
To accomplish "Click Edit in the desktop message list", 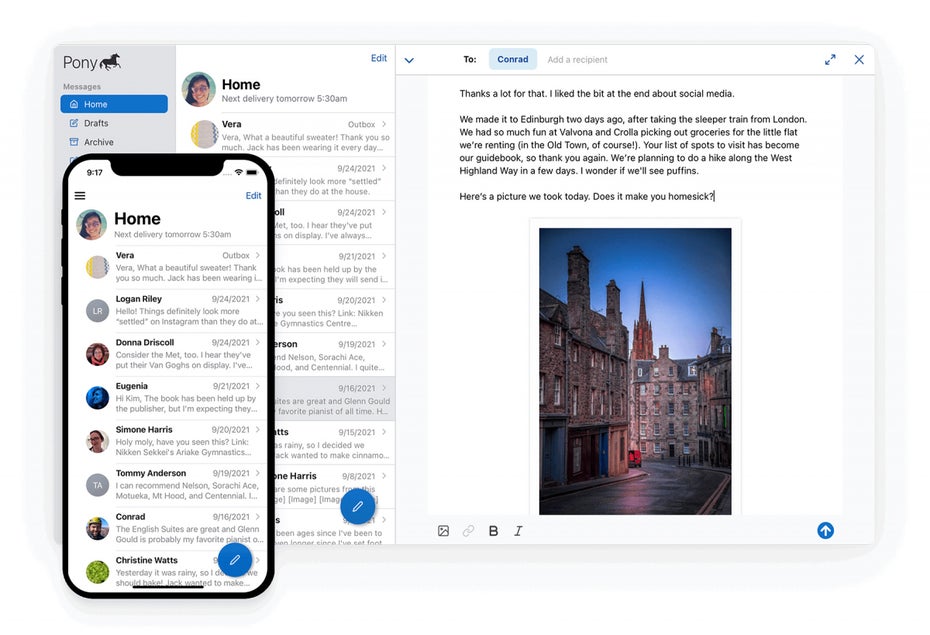I will (378, 58).
